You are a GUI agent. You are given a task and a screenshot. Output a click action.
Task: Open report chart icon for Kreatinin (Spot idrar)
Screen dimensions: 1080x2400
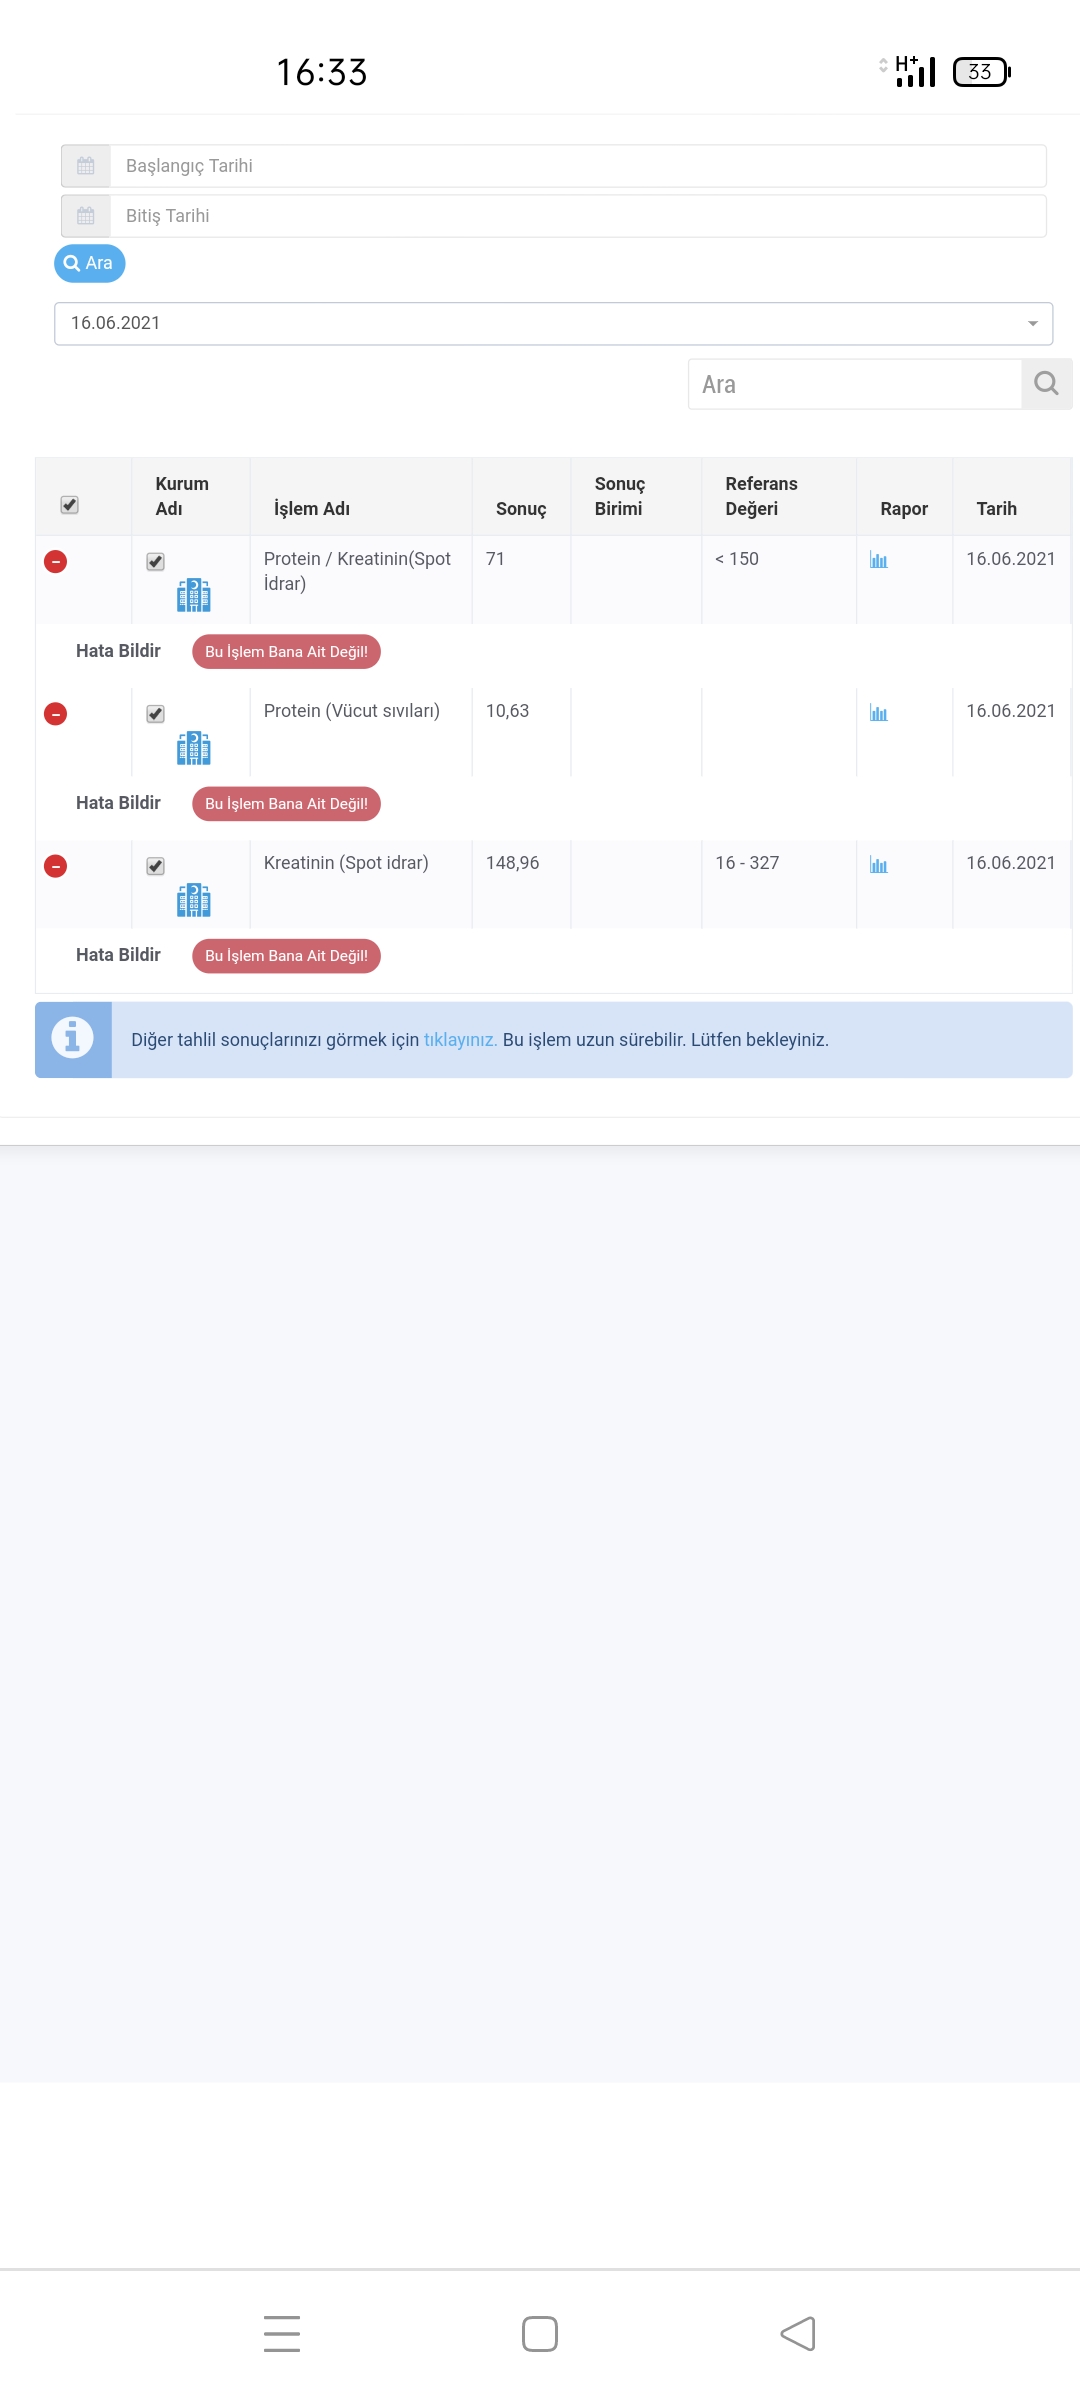879,865
